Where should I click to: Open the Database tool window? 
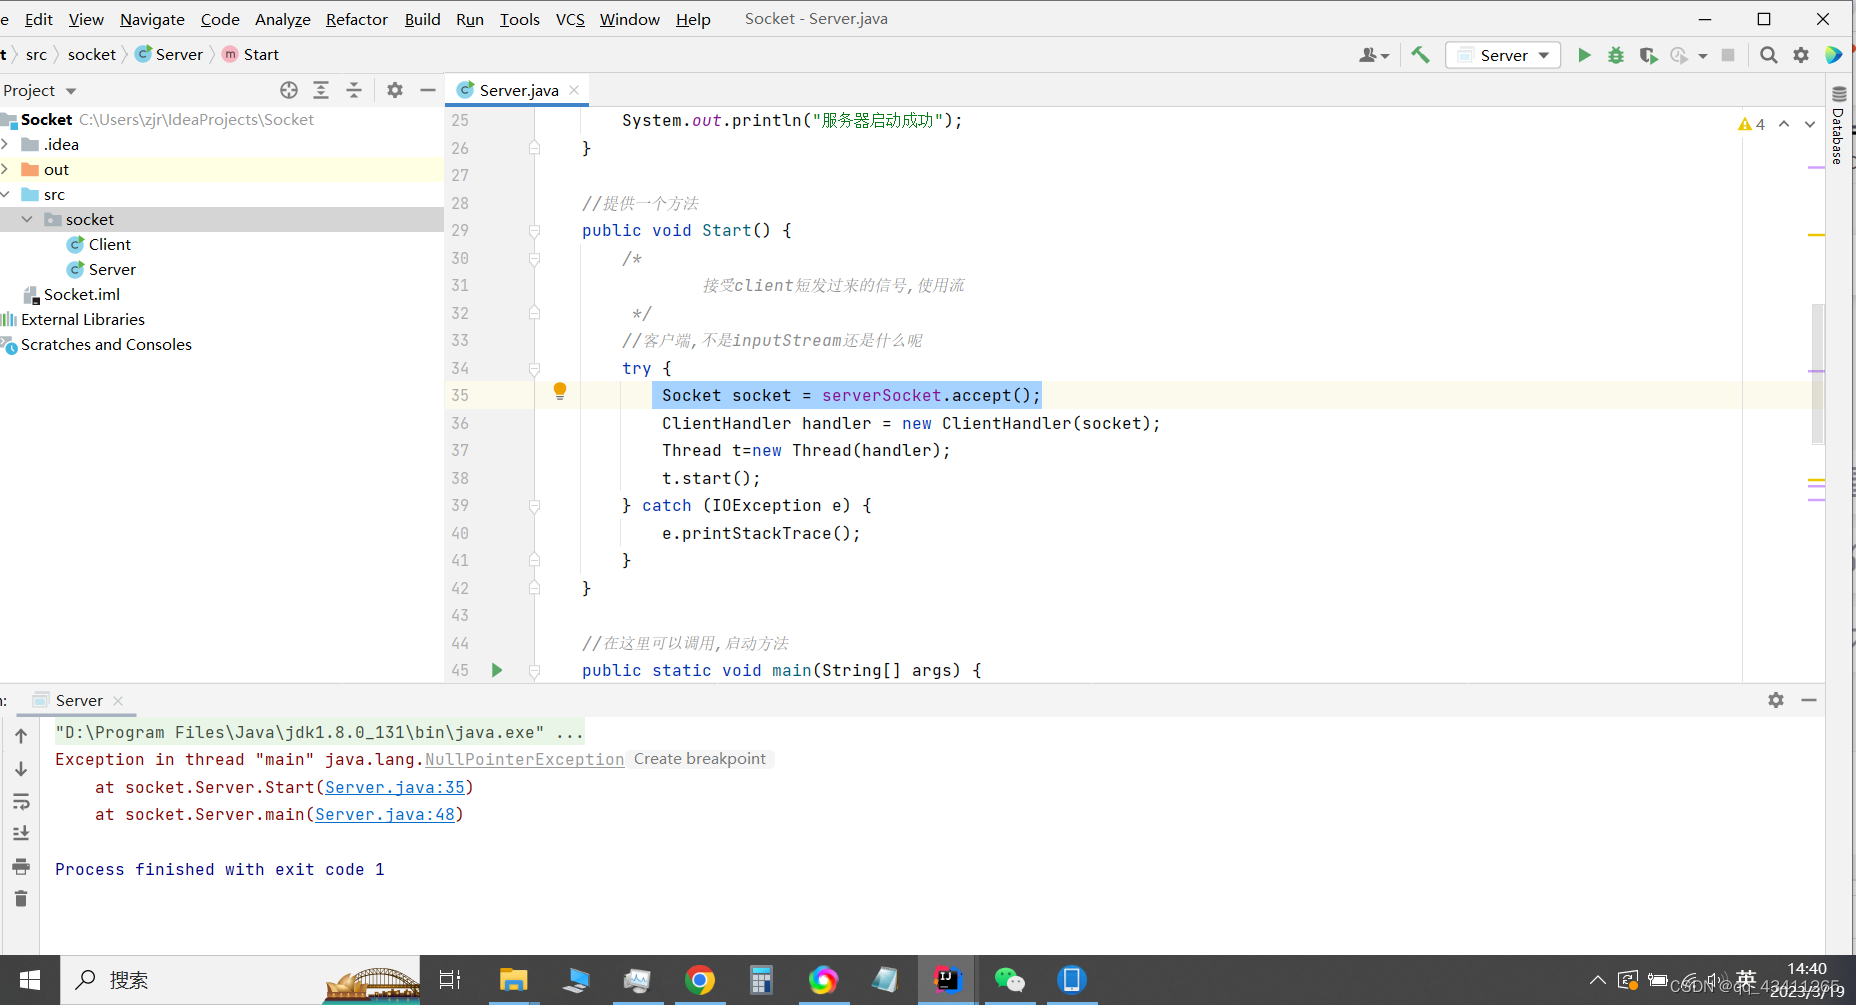point(1838,135)
